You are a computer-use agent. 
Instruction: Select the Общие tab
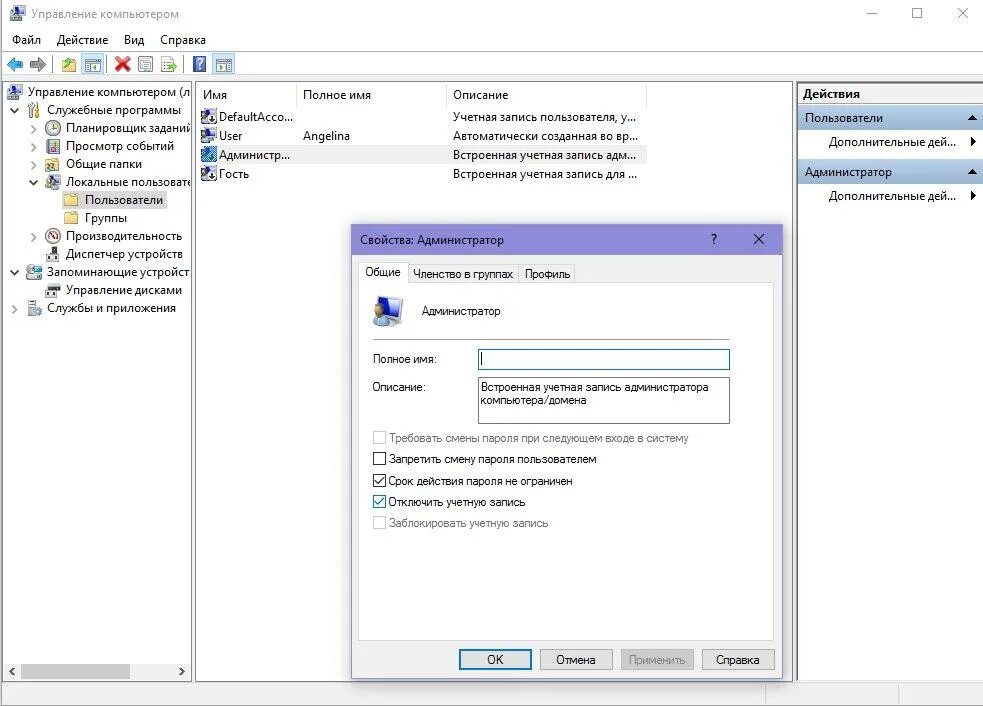[383, 272]
